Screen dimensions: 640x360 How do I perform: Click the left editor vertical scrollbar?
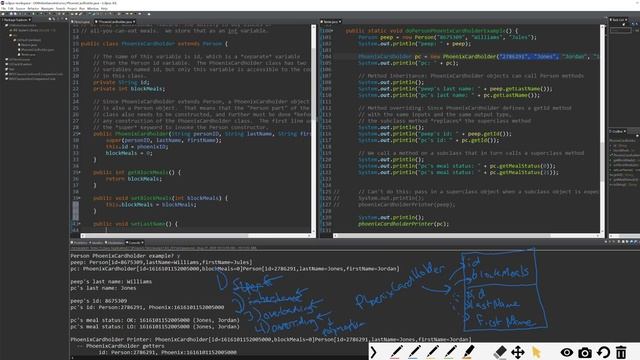click(313, 129)
